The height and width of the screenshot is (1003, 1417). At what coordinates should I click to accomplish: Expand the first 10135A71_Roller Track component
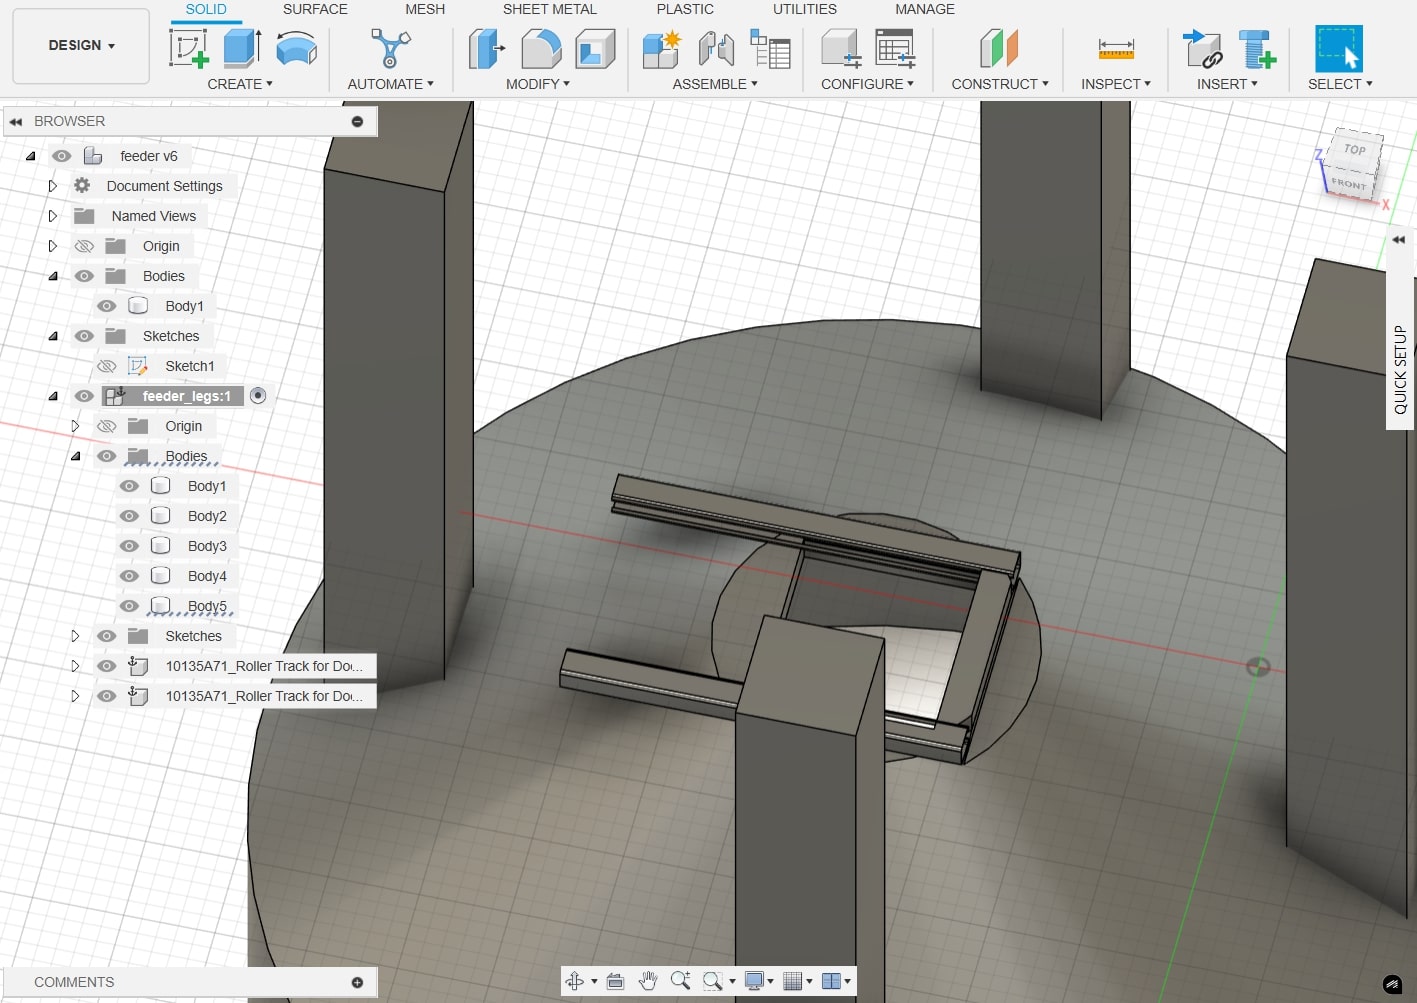(x=75, y=666)
